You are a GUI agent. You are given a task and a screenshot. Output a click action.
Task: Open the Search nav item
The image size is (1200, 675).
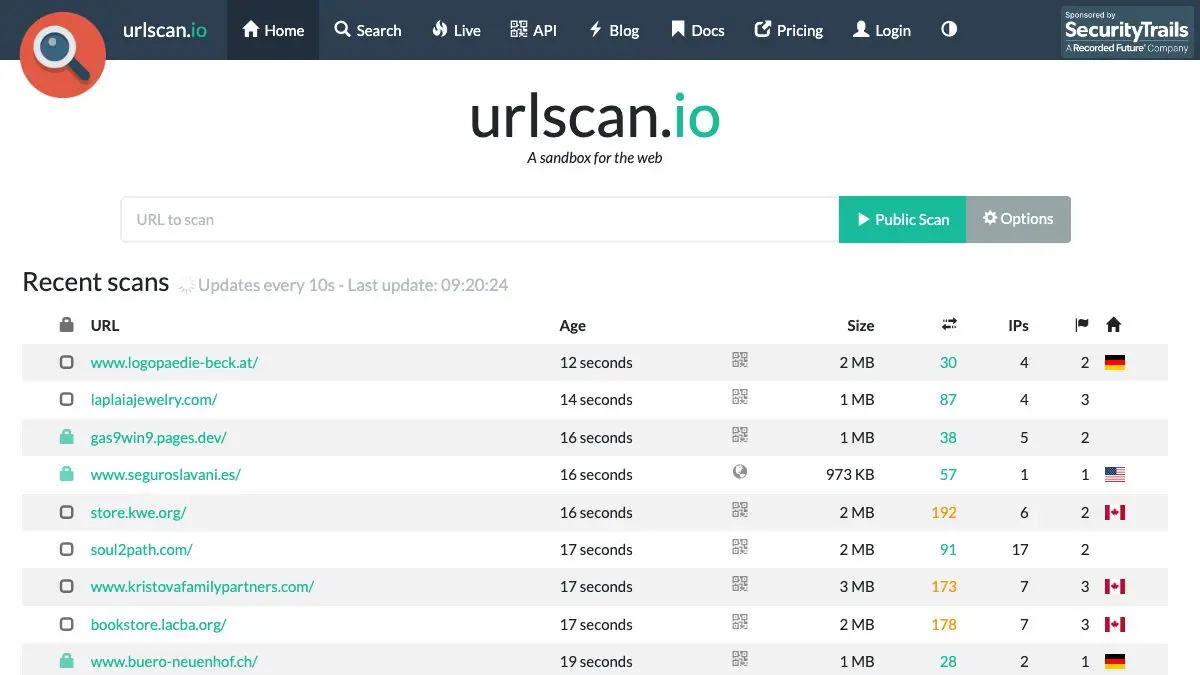(368, 30)
